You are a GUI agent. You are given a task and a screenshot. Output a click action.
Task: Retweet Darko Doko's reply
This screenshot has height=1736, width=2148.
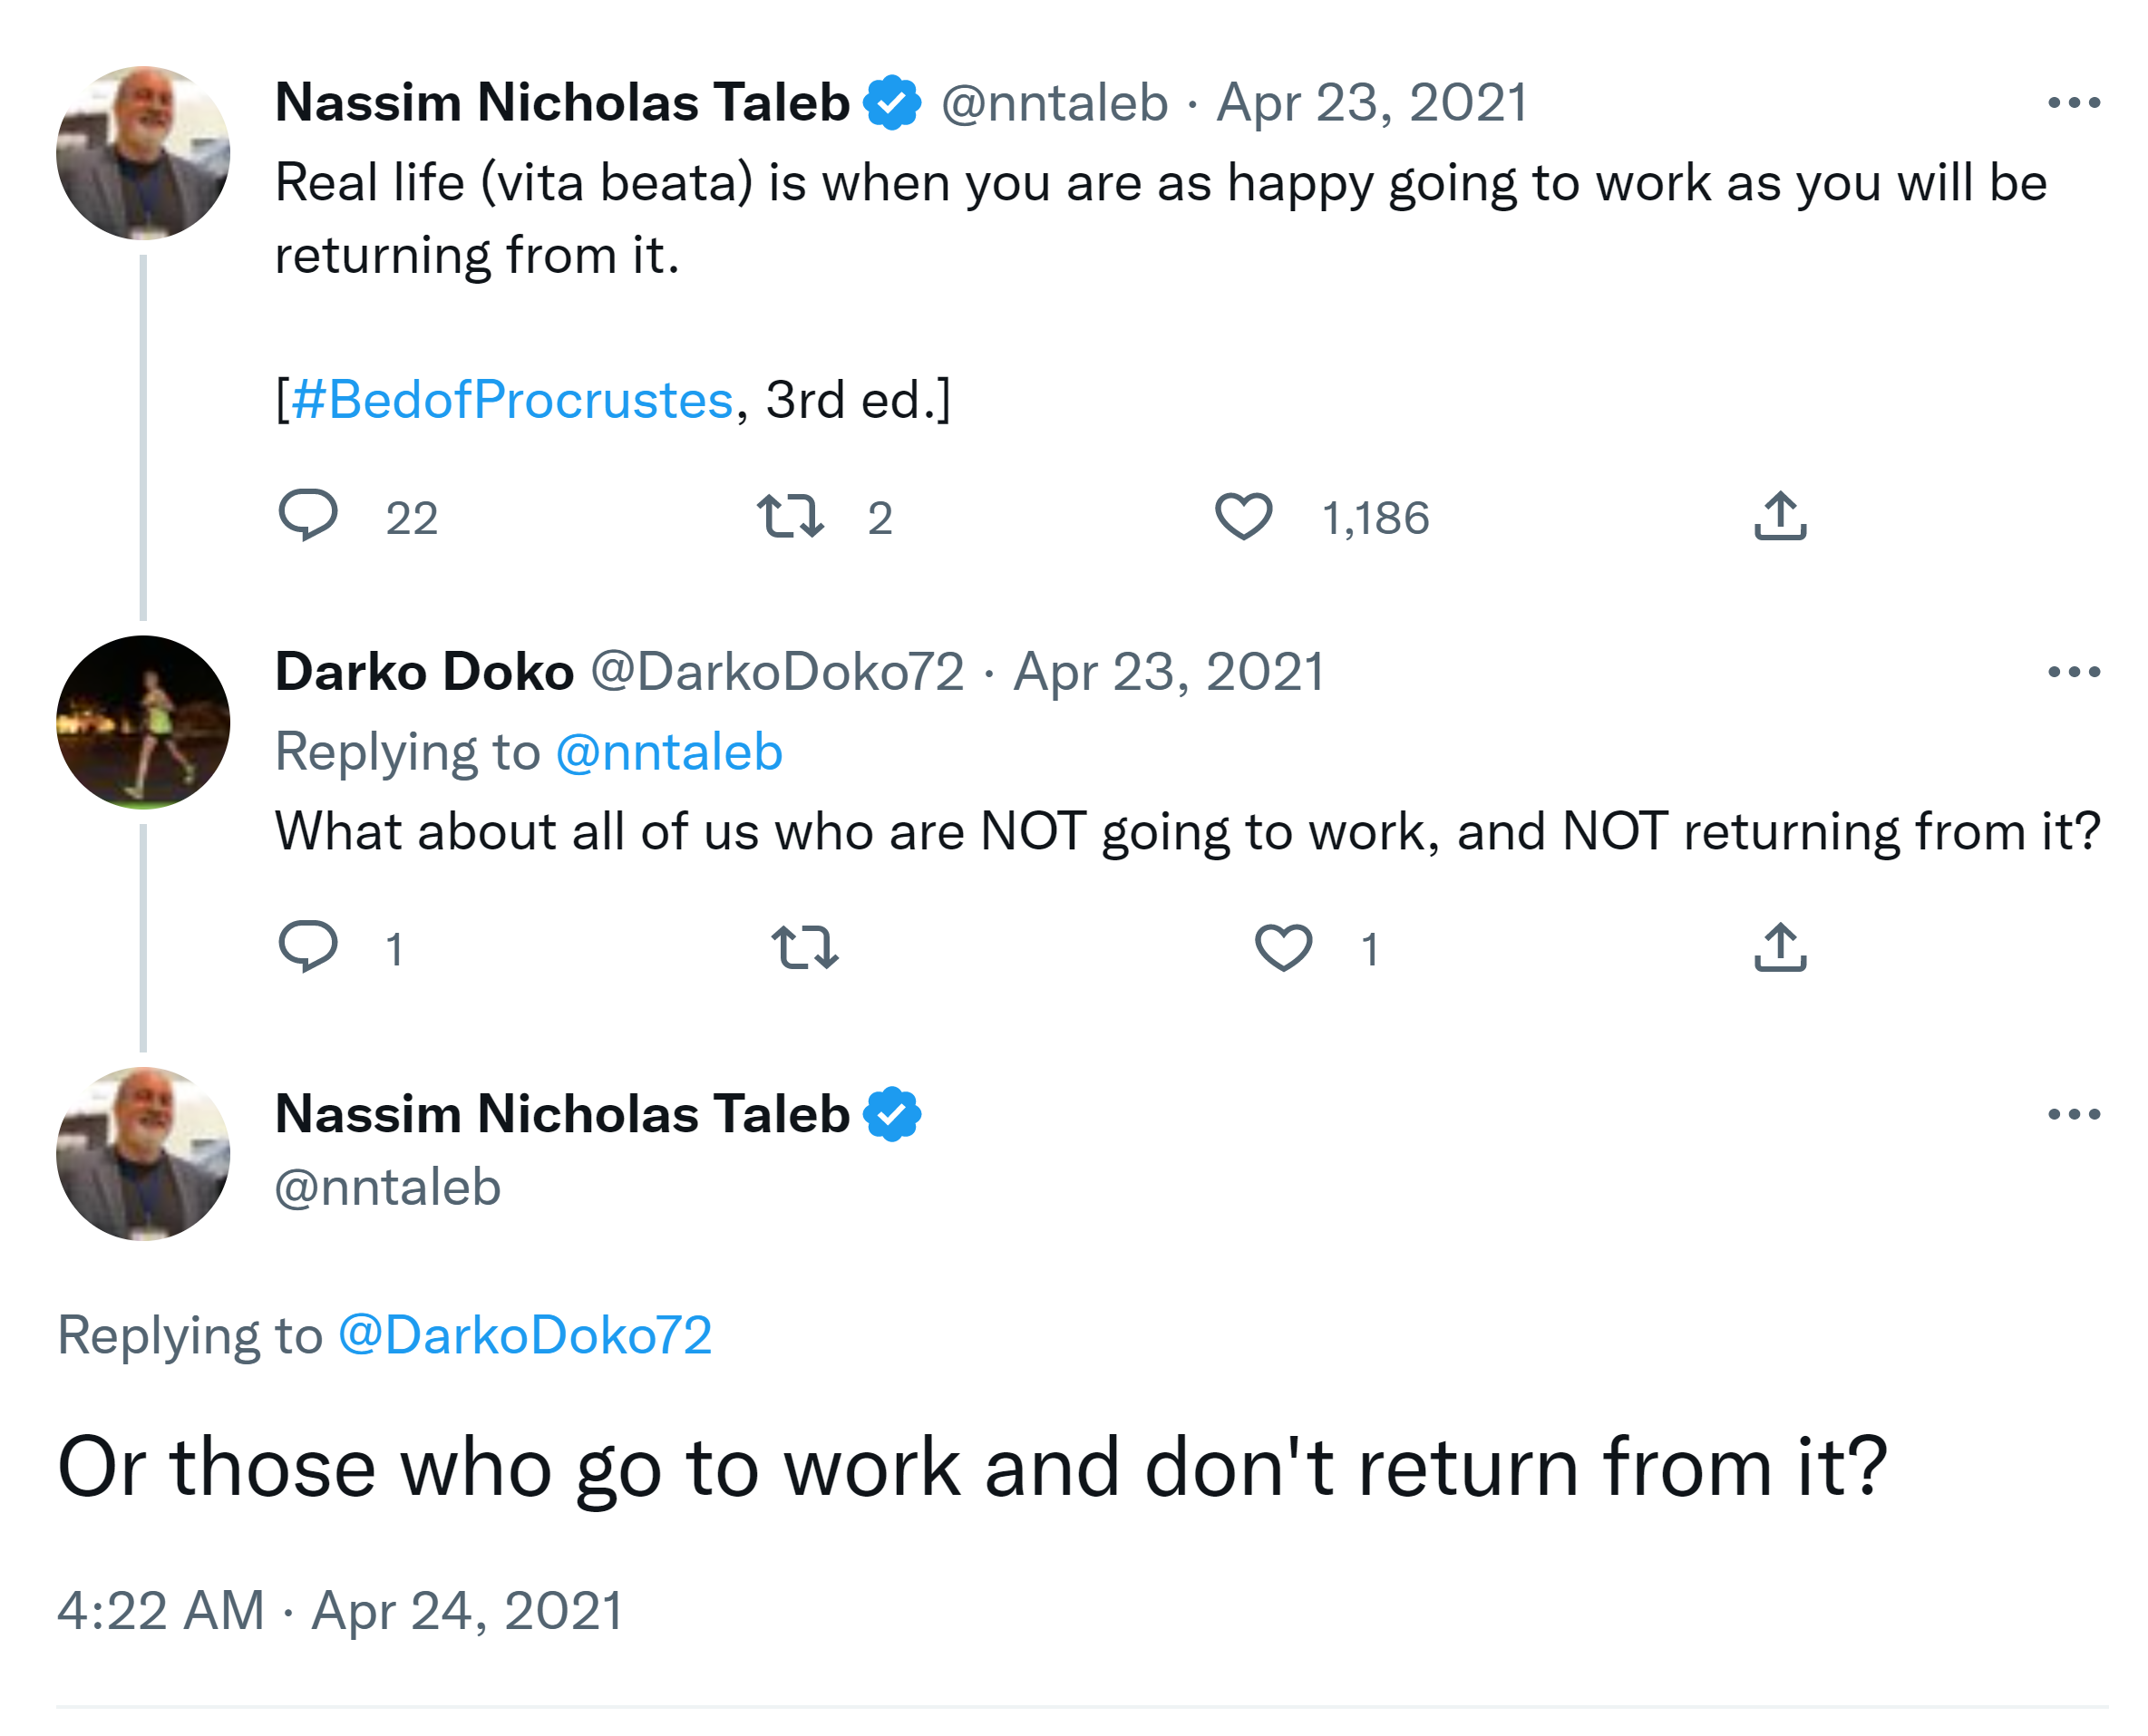tap(804, 947)
